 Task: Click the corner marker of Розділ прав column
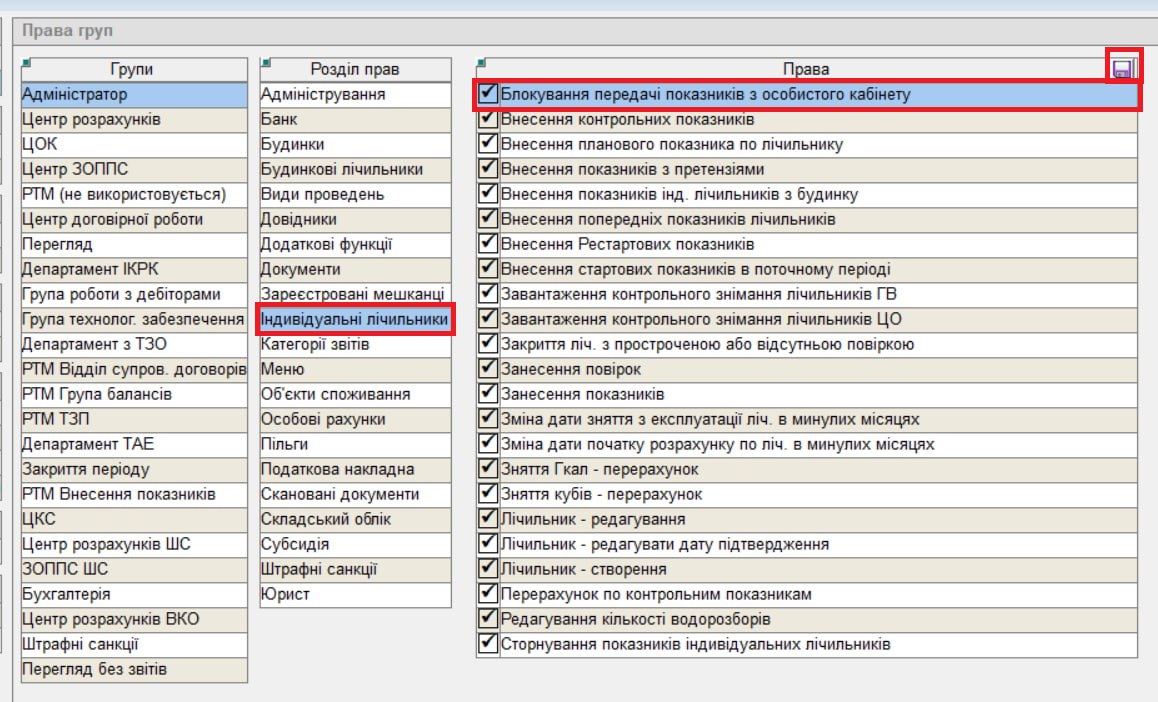265,63
